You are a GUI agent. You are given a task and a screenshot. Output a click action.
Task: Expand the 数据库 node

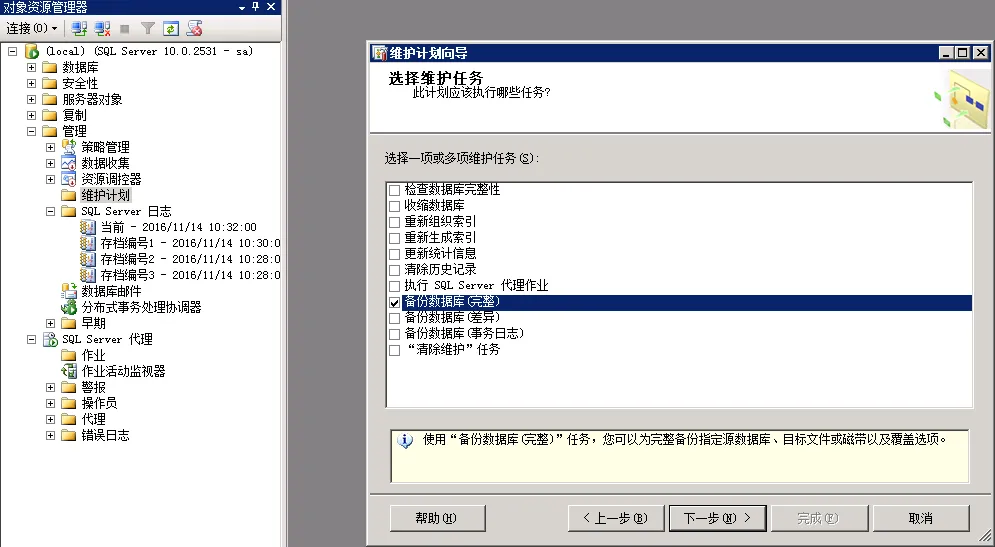pos(32,67)
